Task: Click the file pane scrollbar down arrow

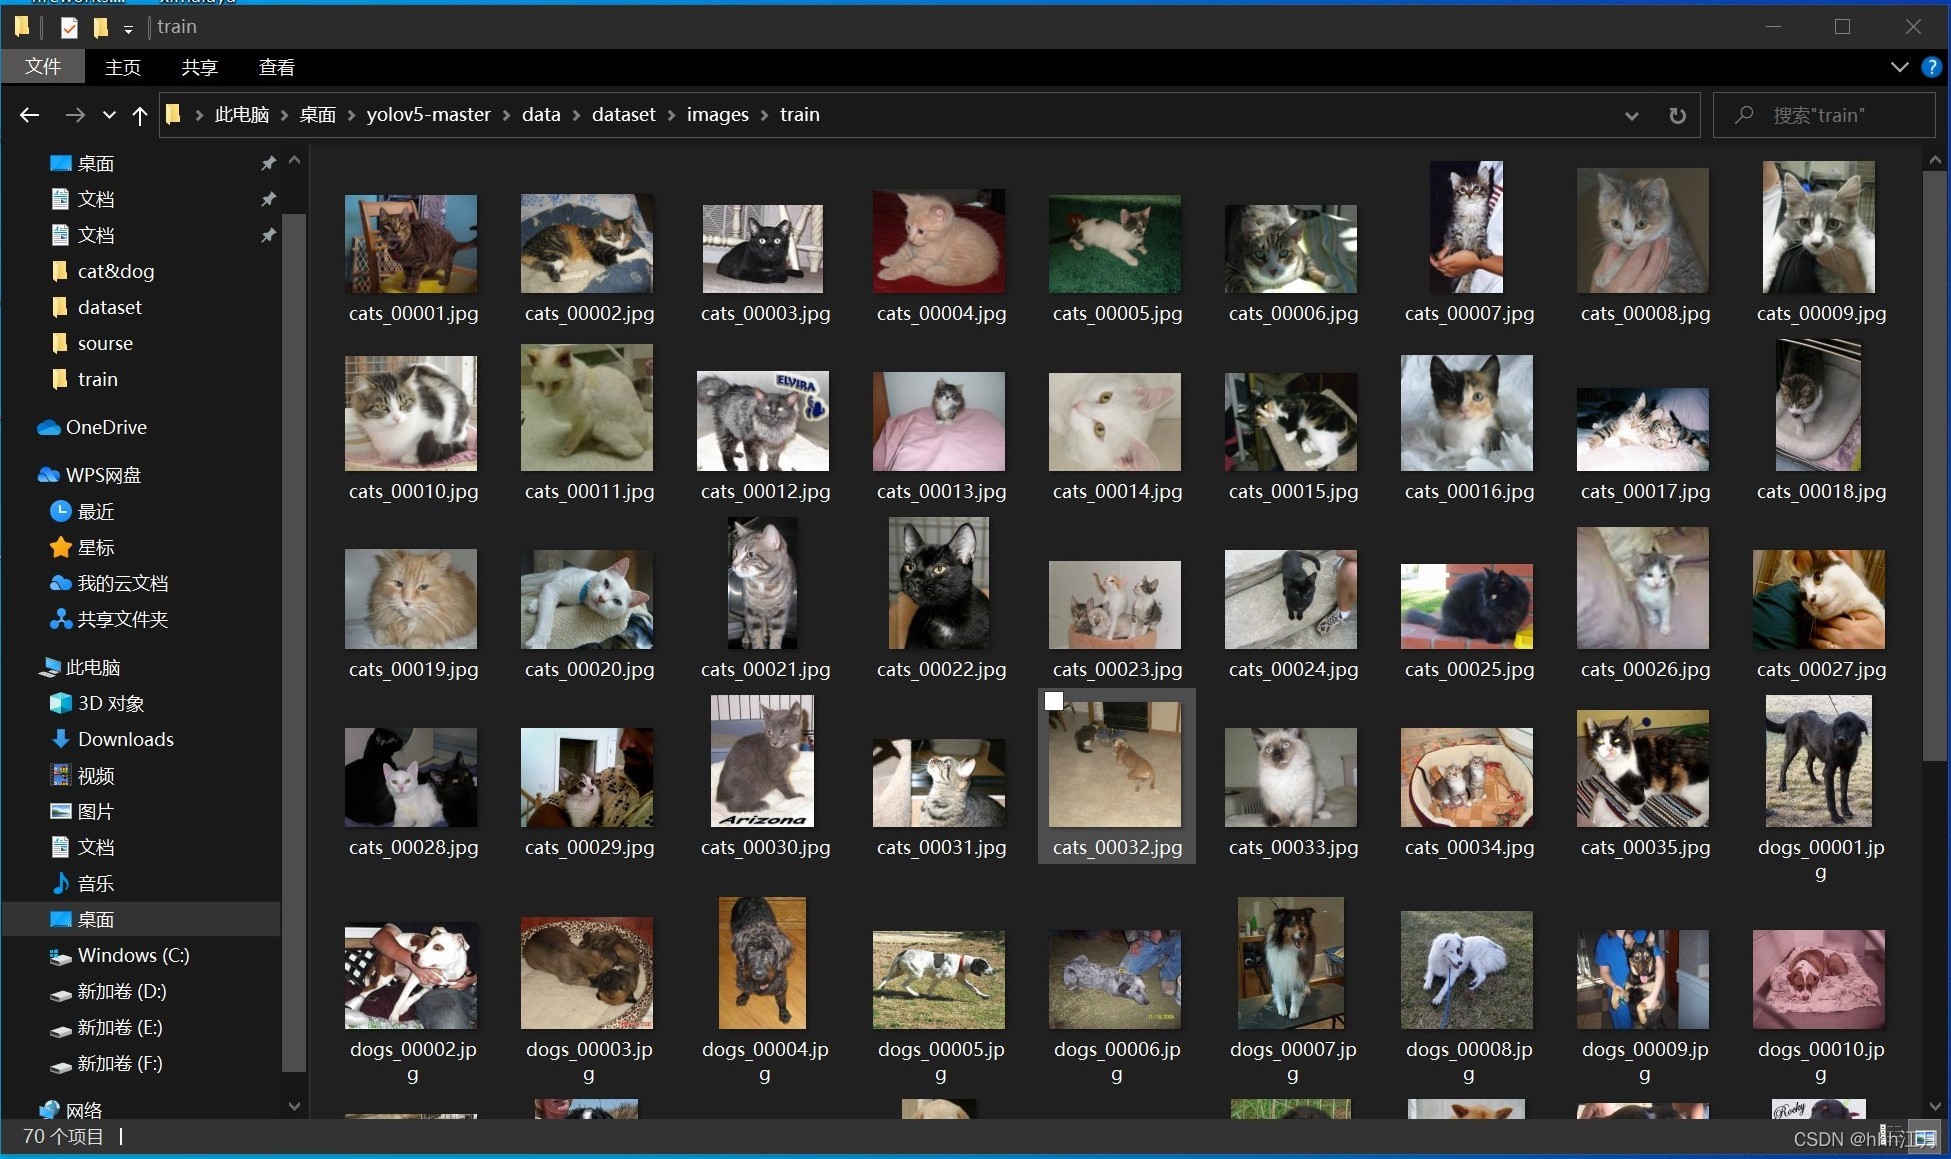Action: coord(1935,1106)
